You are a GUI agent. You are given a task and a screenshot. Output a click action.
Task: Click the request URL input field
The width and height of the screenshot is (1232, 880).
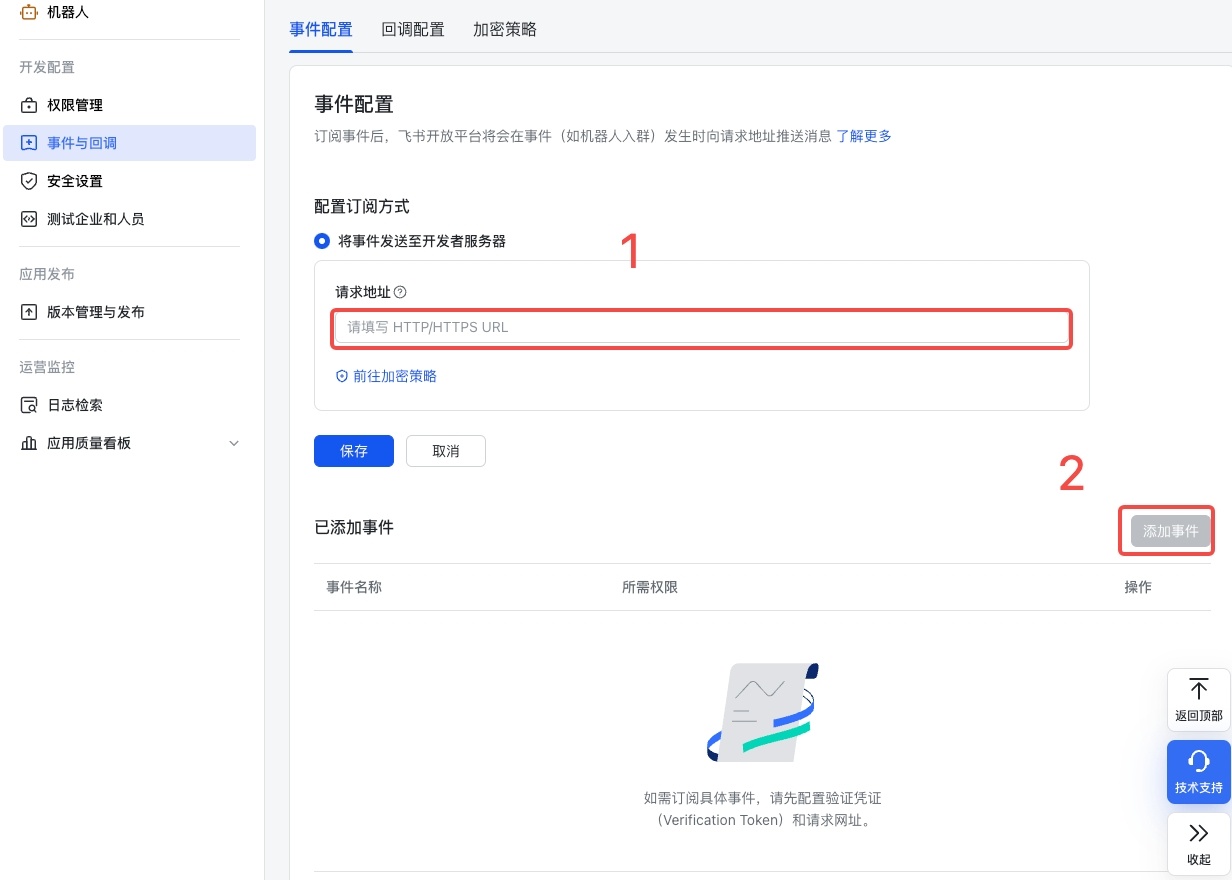(701, 327)
